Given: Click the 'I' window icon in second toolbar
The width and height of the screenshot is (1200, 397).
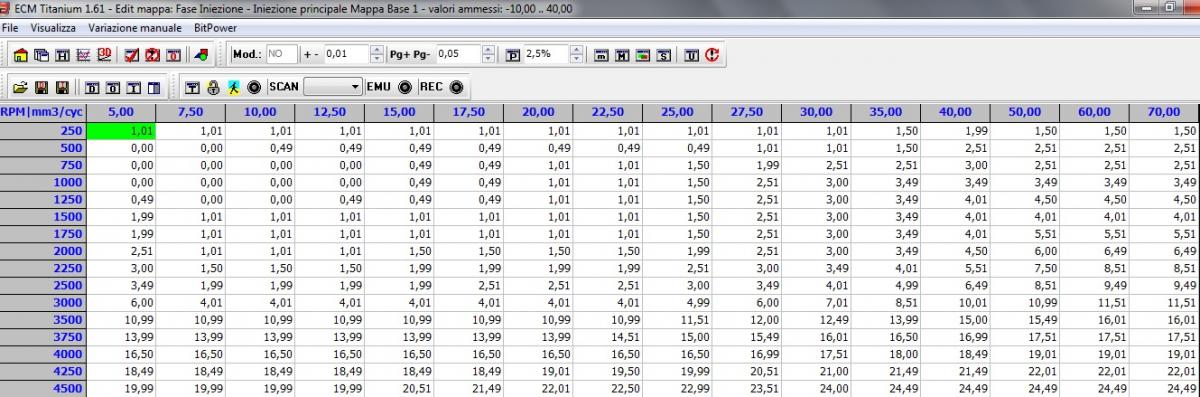Looking at the screenshot, I should coord(134,87).
